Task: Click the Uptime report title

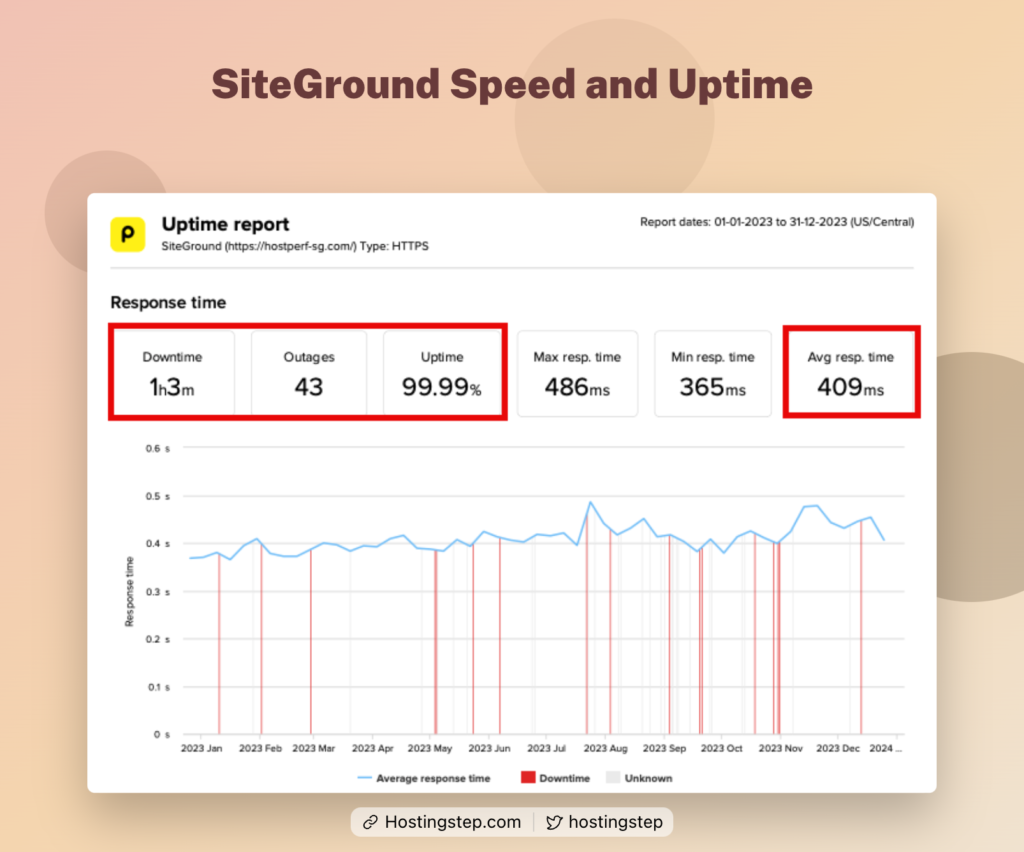Action: click(225, 224)
